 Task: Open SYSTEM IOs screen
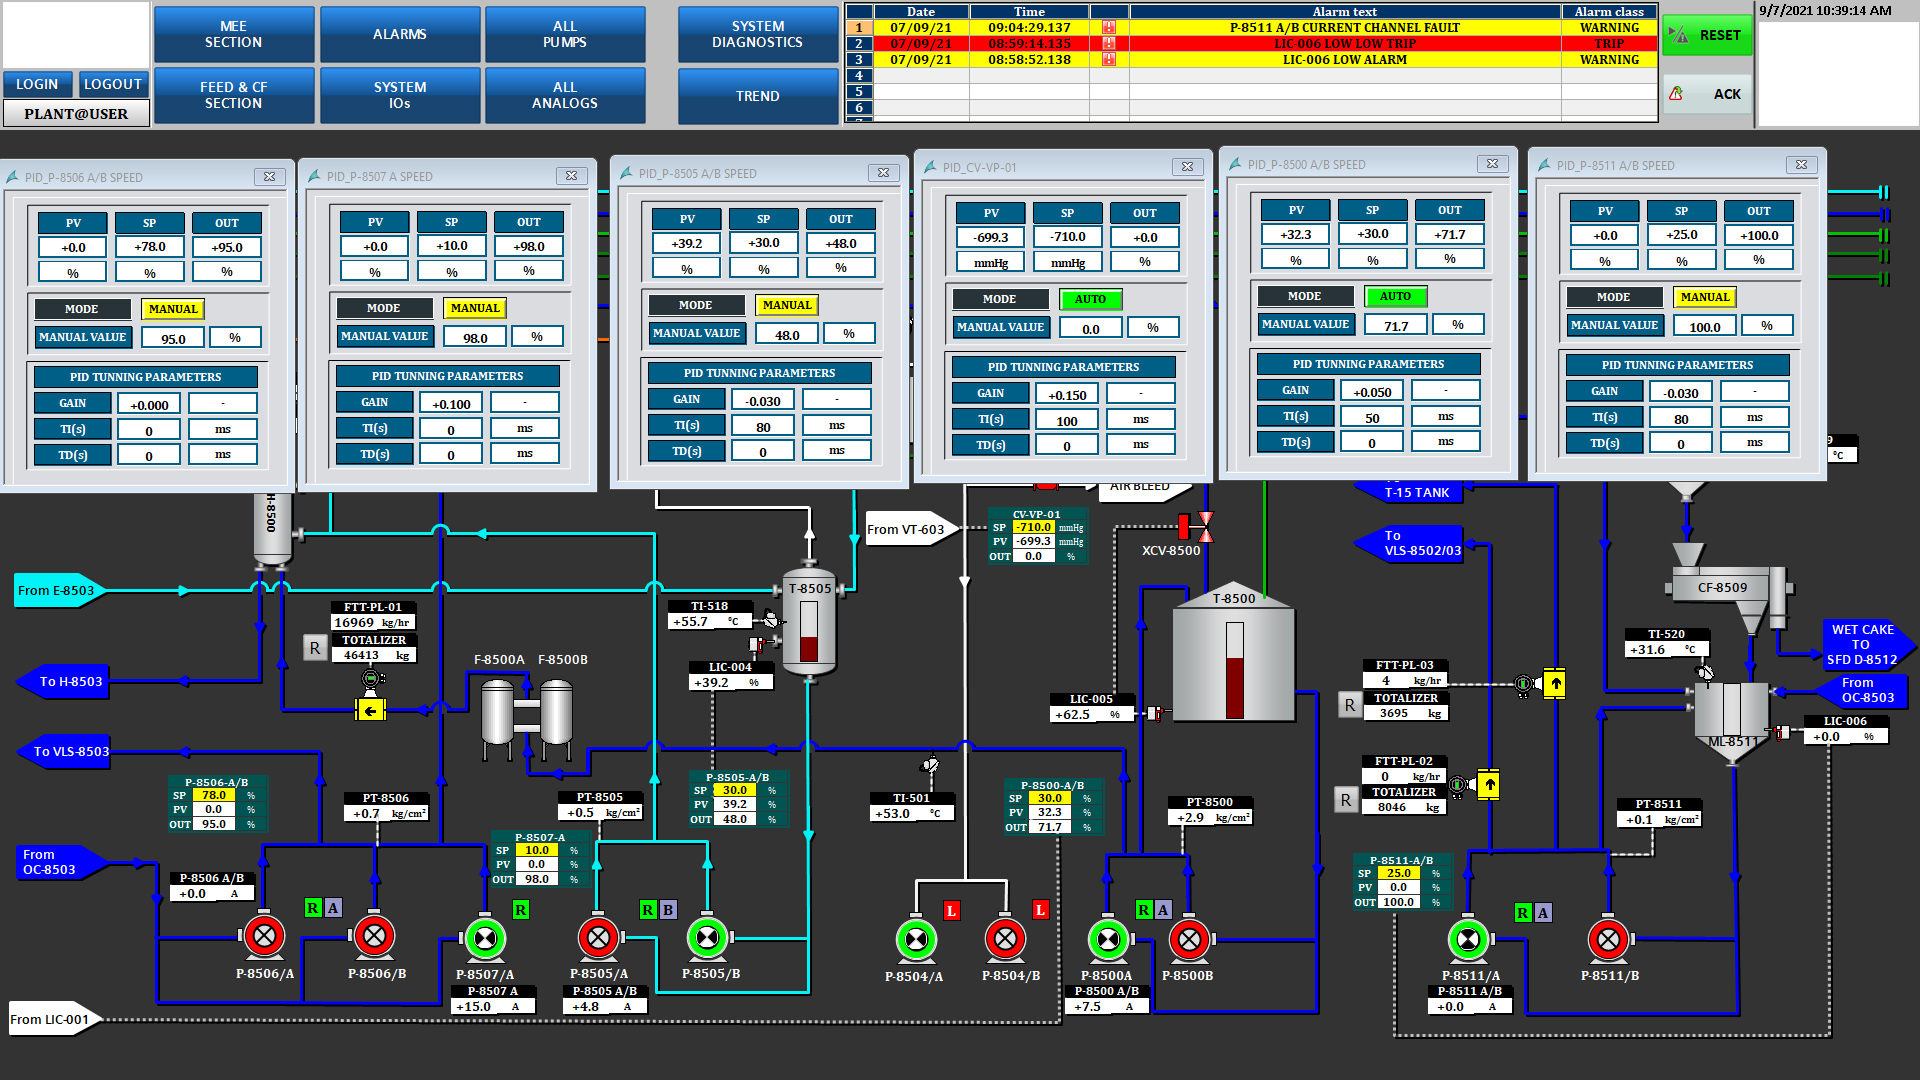tap(399, 95)
